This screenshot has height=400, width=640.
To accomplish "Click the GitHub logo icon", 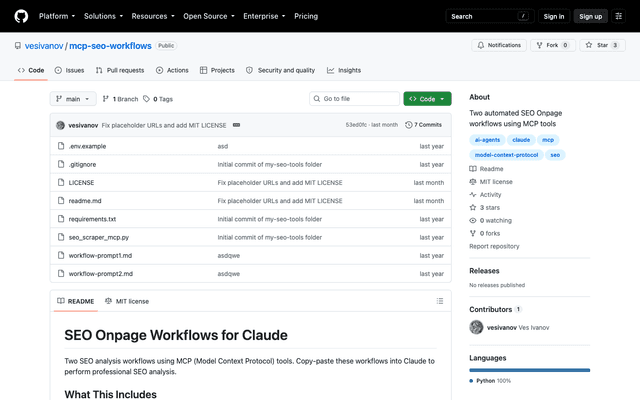I will click(21, 16).
